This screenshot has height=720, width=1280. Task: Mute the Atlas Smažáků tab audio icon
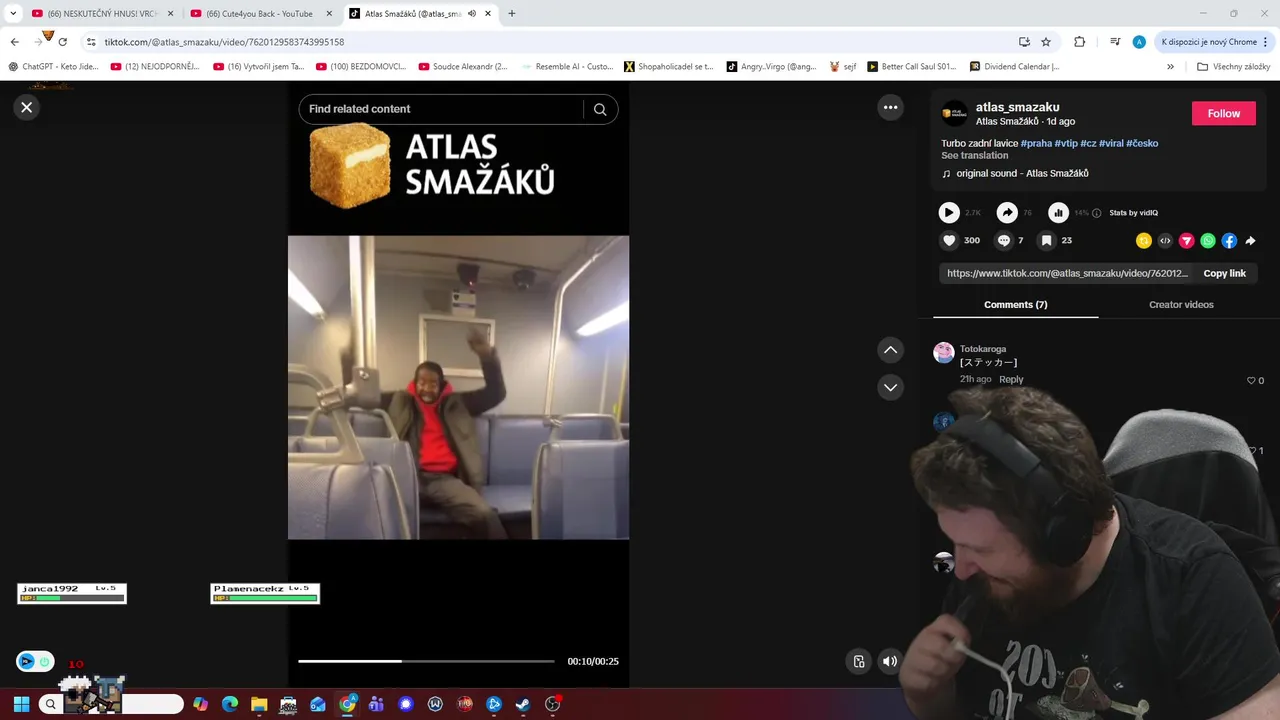(x=471, y=14)
